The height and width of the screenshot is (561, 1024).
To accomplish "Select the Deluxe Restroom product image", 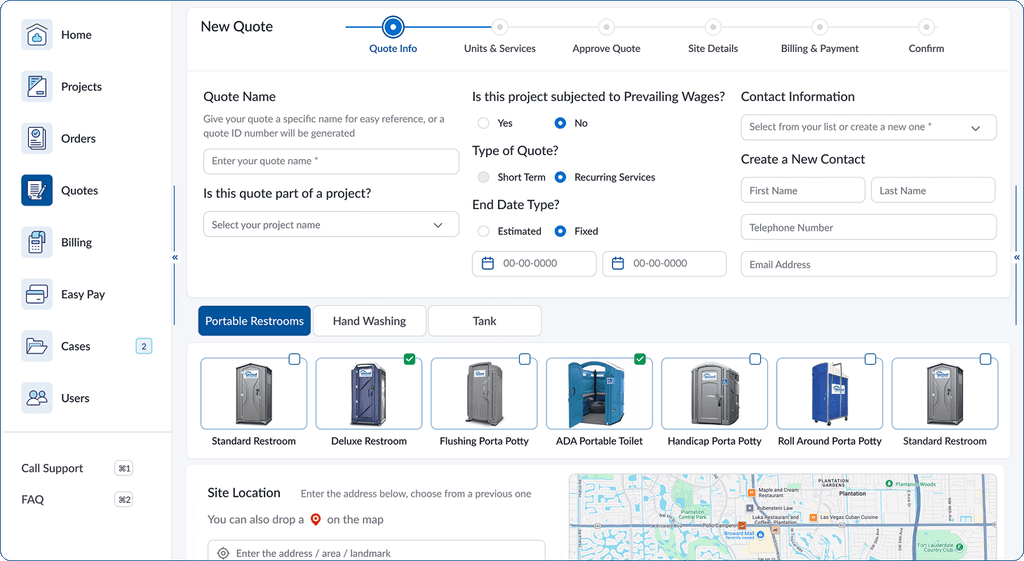I will point(369,394).
